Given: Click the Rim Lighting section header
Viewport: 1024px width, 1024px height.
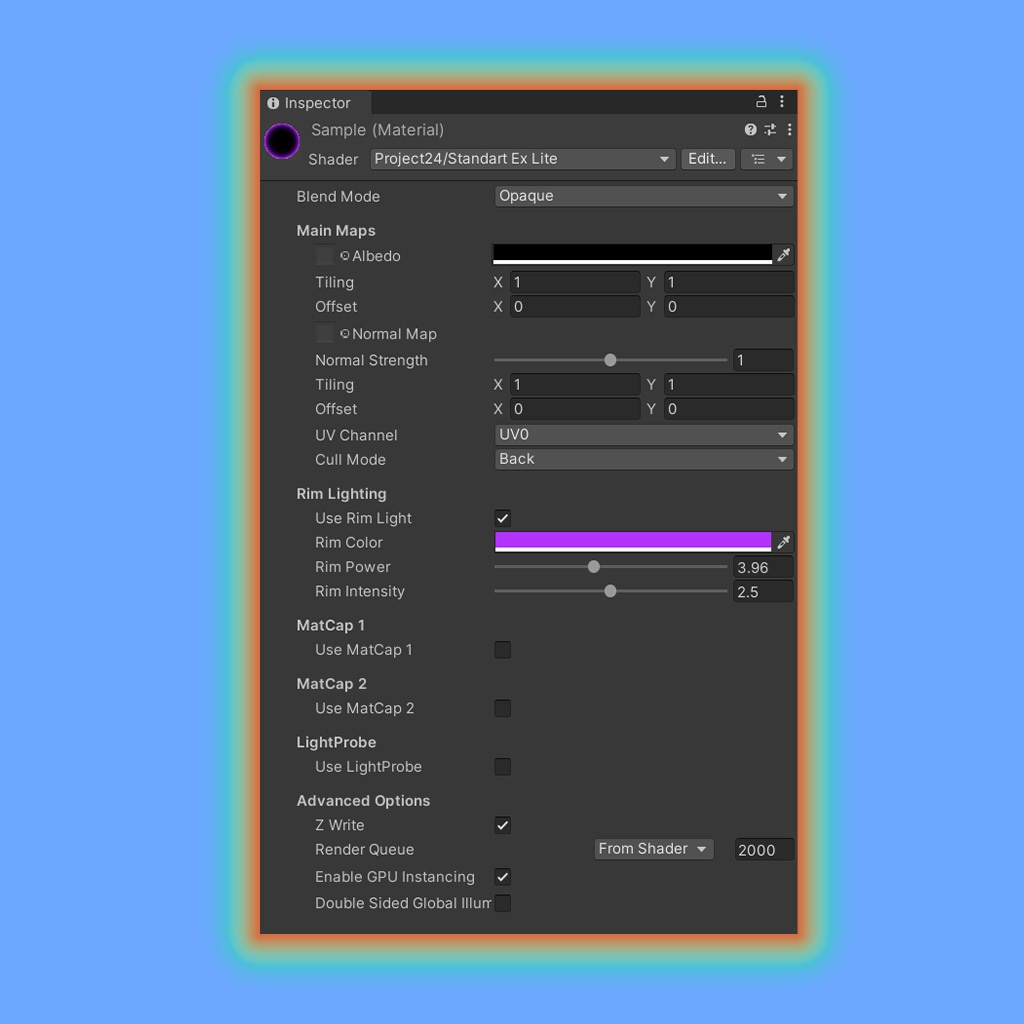Looking at the screenshot, I should click(341, 494).
